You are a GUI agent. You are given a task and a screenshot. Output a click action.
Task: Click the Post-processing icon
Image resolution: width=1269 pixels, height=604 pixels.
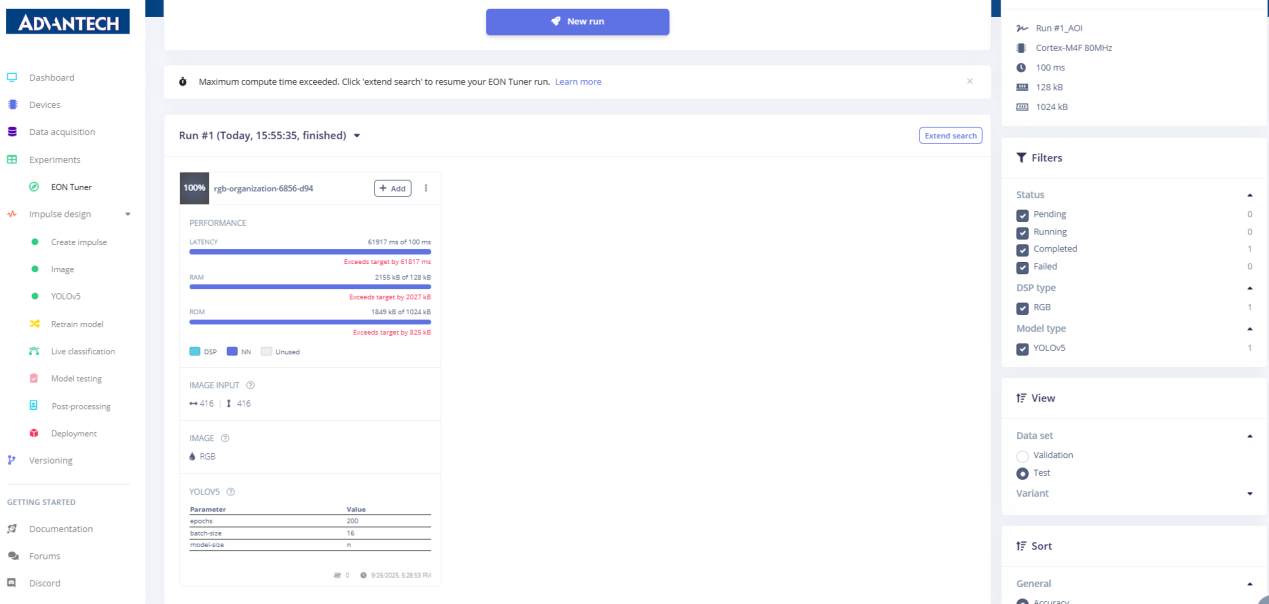(34, 406)
